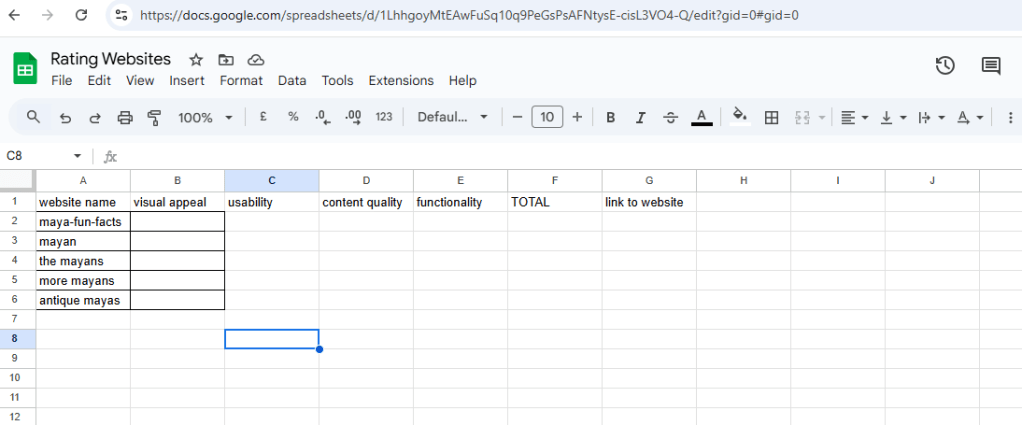Open the fill colour paint bucket
Image resolution: width=1022 pixels, height=425 pixels.
click(740, 117)
